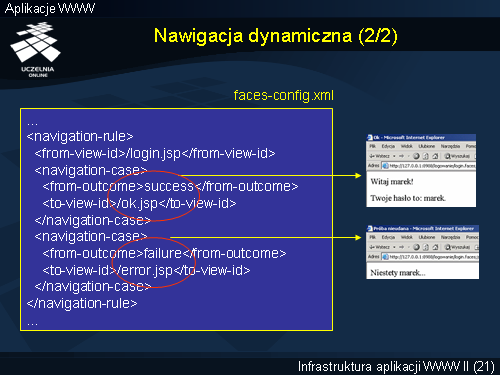Viewport: 500px width, 375px height.
Task: Open Plik menu in Ok window
Action: (372, 146)
